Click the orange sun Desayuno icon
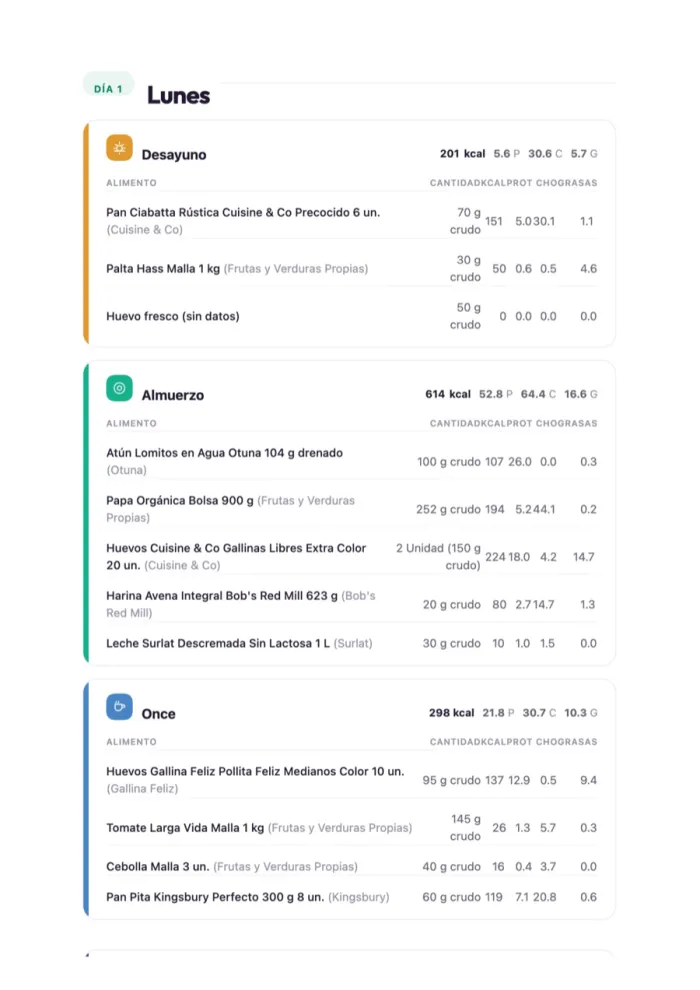700x990 pixels. (119, 148)
